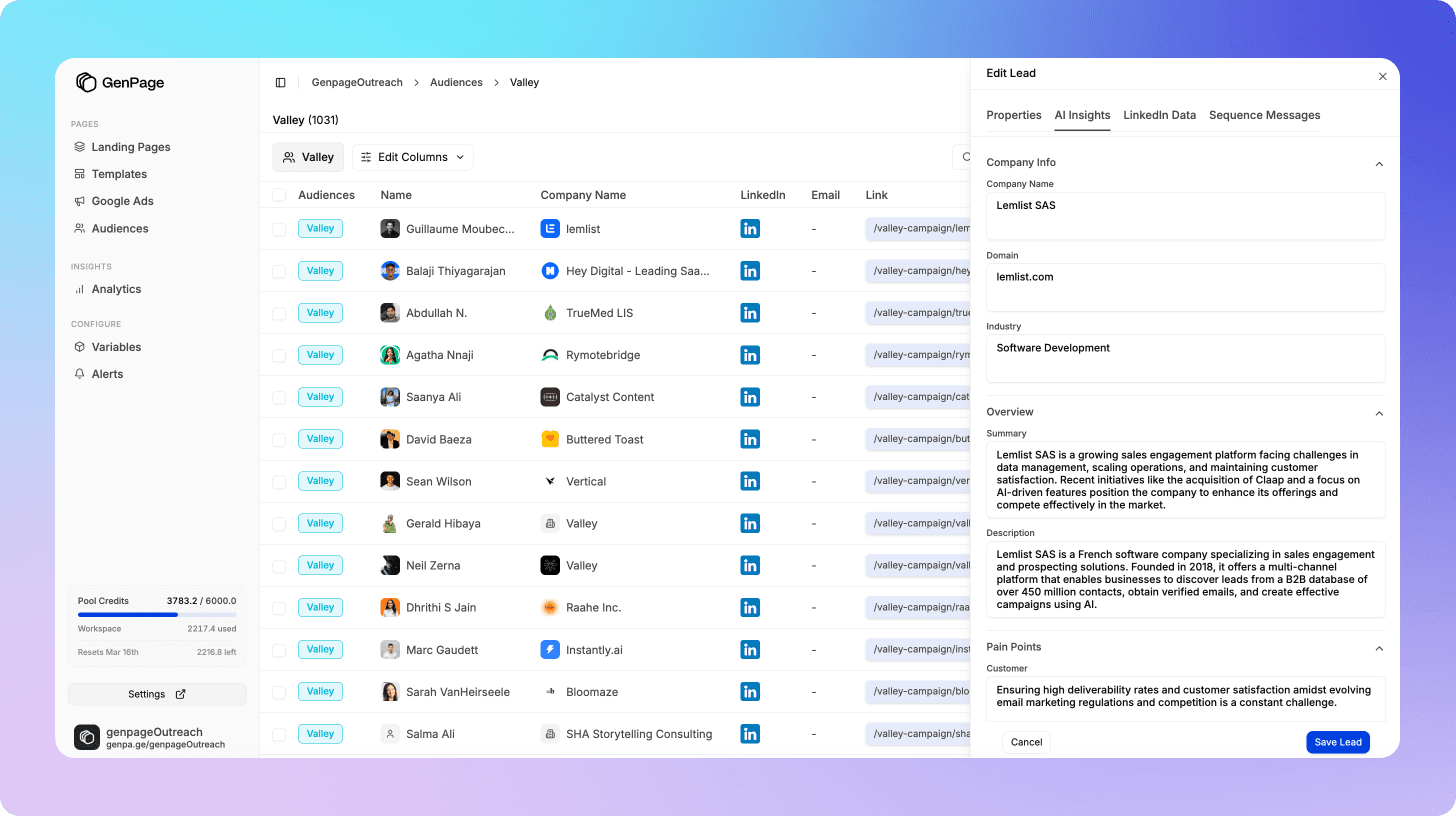The image size is (1456, 816).
Task: Open LinkedIn icon for Marc Gaudett
Action: (750, 650)
